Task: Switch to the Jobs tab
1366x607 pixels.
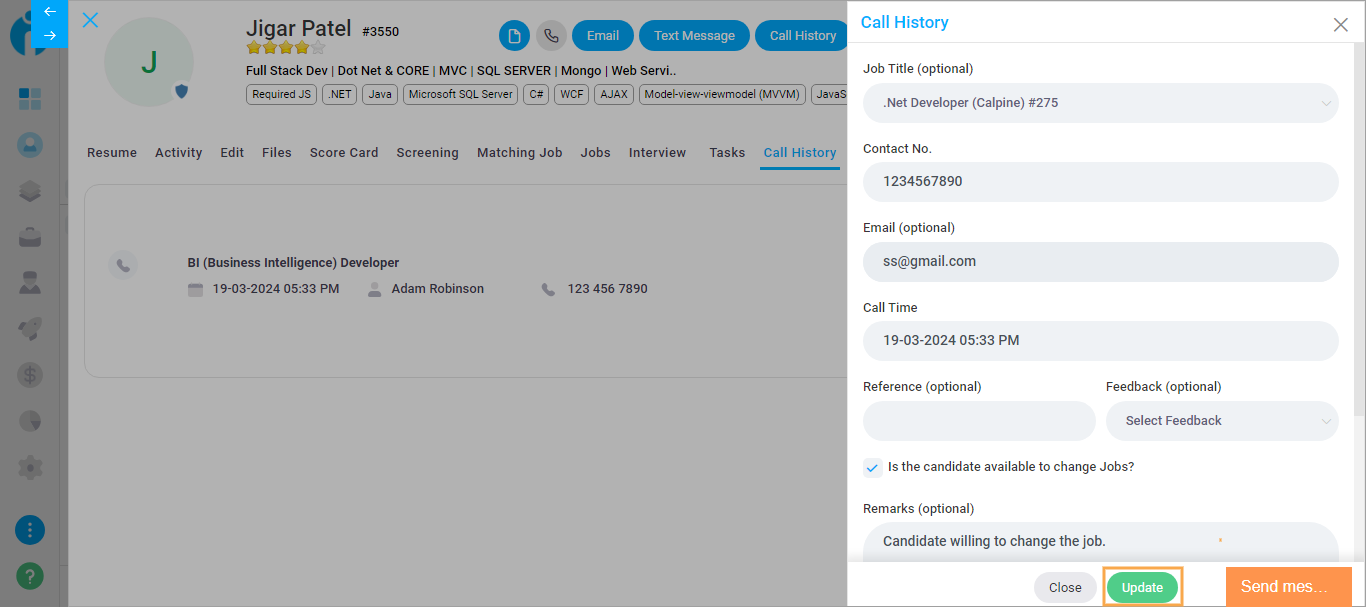Action: [596, 153]
